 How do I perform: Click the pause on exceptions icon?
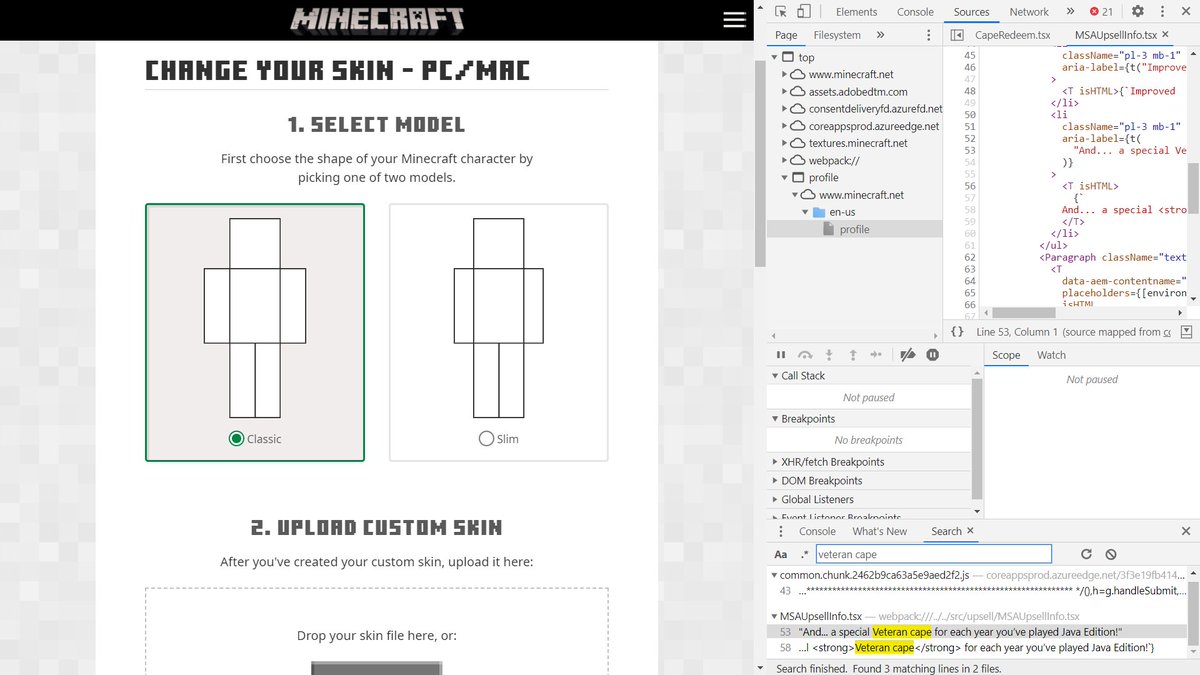[x=932, y=355]
